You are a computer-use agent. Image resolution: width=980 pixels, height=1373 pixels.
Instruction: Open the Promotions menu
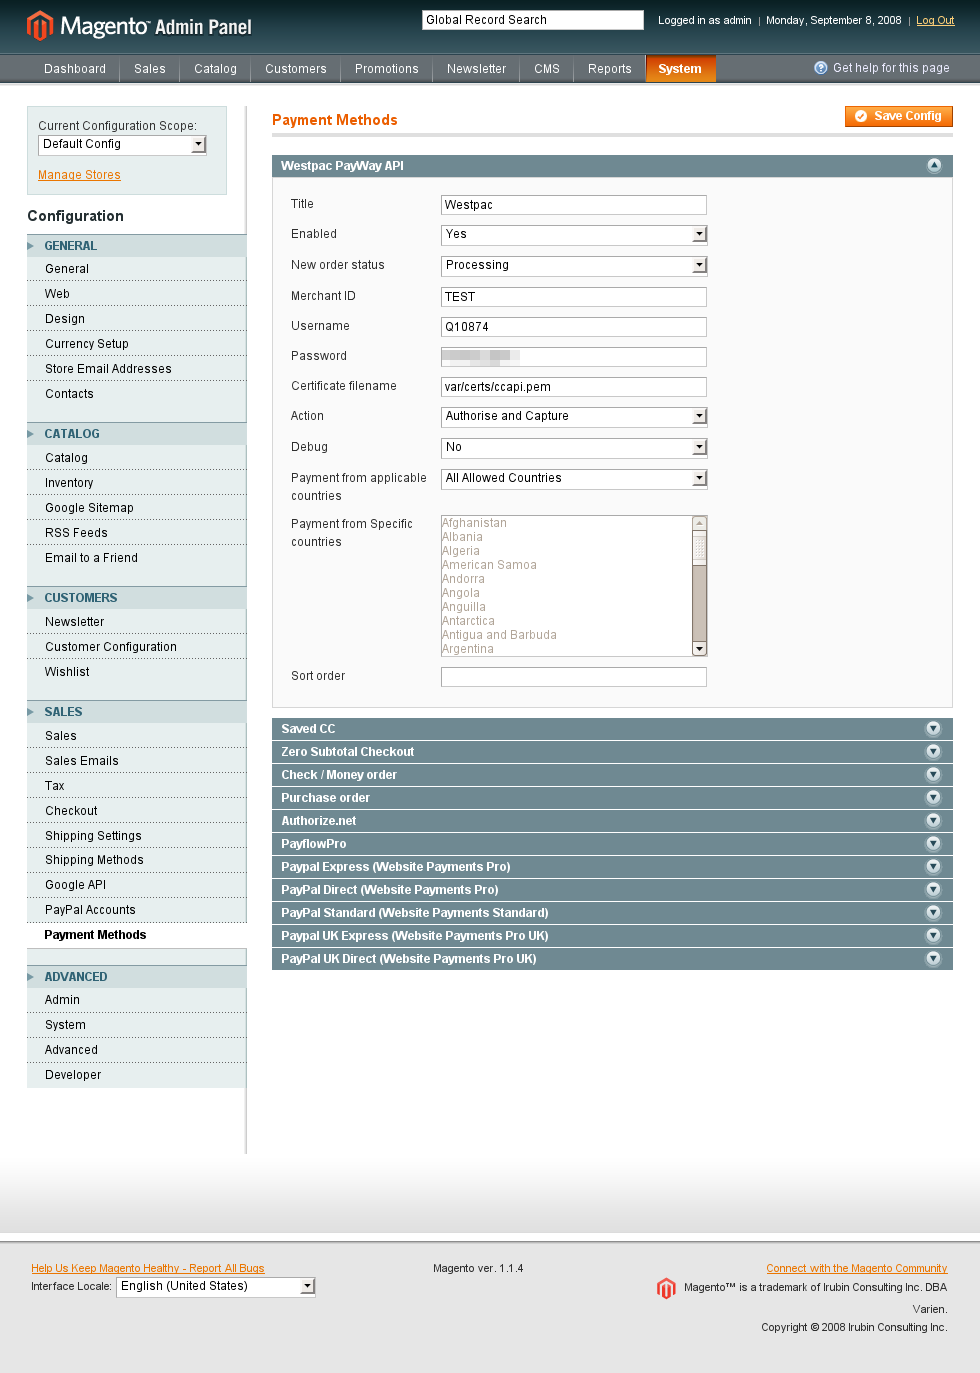(387, 69)
